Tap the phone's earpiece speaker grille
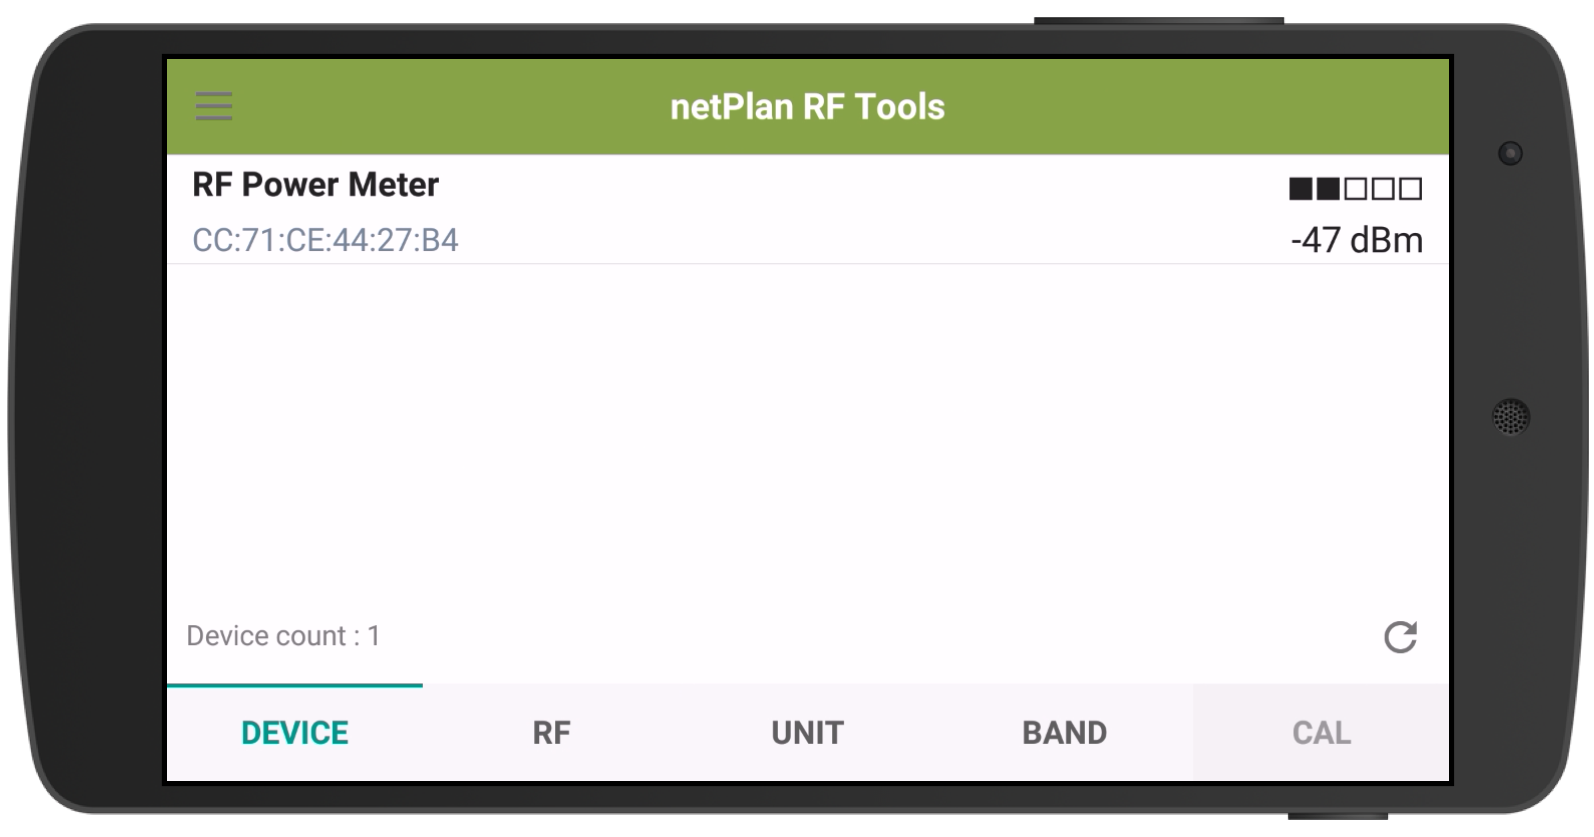1594x837 pixels. [x=1511, y=416]
